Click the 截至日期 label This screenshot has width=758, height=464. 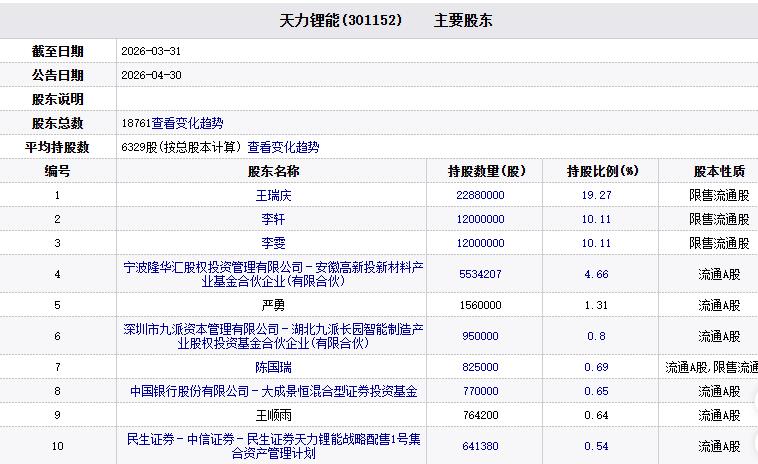pyautogui.click(x=58, y=51)
